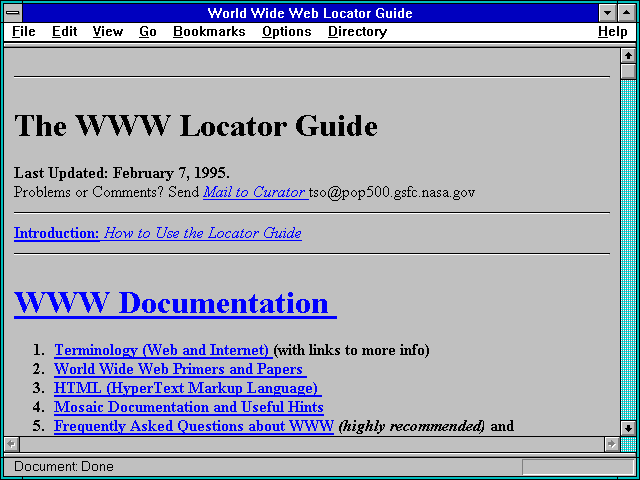Follow the Mail to Curator link
Image resolution: width=640 pixels, height=480 pixels.
coord(256,192)
